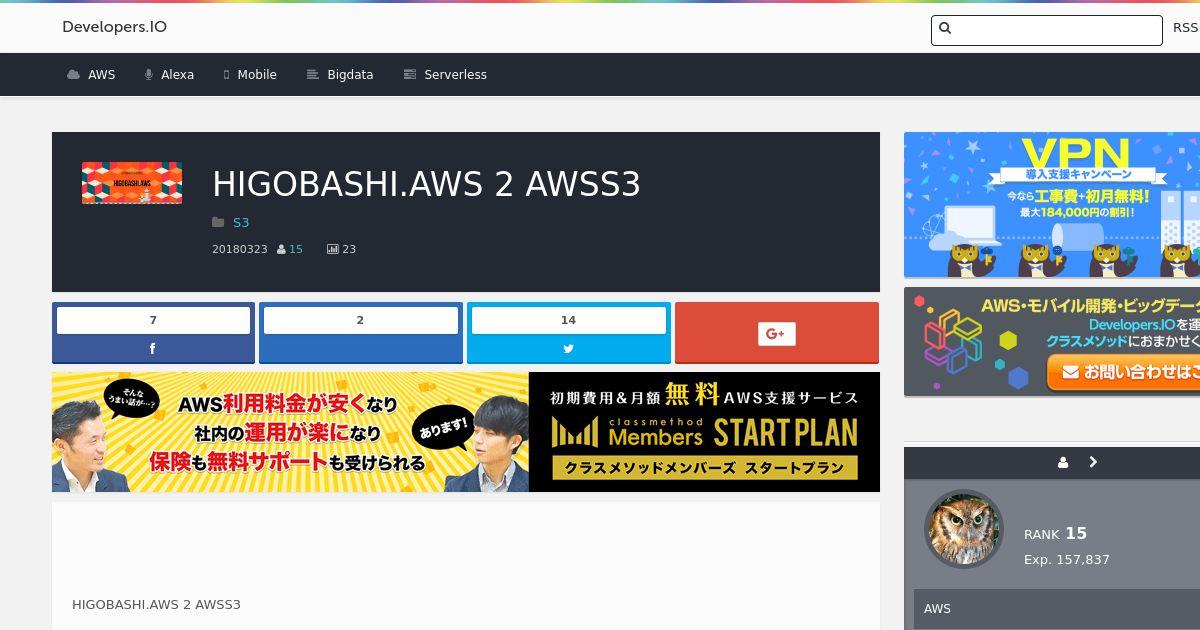Click the HIGOBASHI.AWS 2 AWSS3 headline
Image resolution: width=1200 pixels, height=630 pixels.
pyautogui.click(x=426, y=184)
